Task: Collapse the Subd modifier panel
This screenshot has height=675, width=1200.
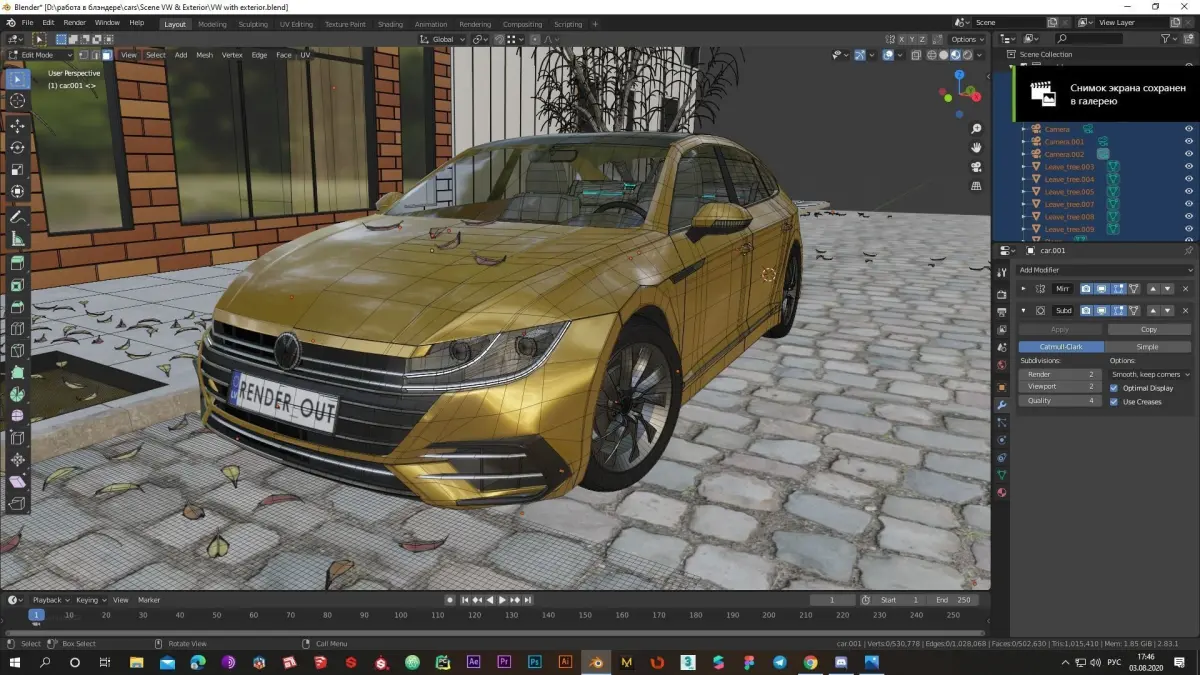Action: 1023,311
